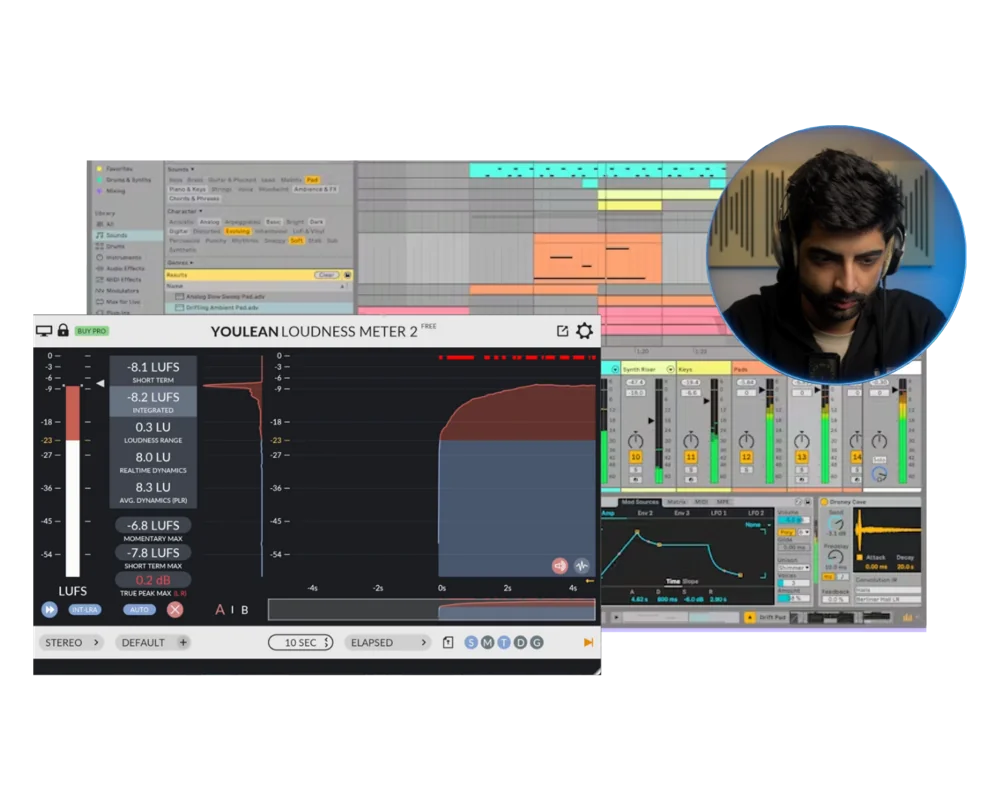Viewport: 1000px width, 800px height.
Task: Click the -8.1 LUFS Short Term readout
Action: (x=153, y=371)
